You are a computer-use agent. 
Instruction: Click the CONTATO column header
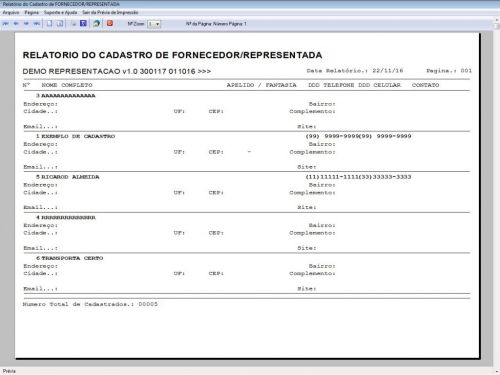click(425, 85)
